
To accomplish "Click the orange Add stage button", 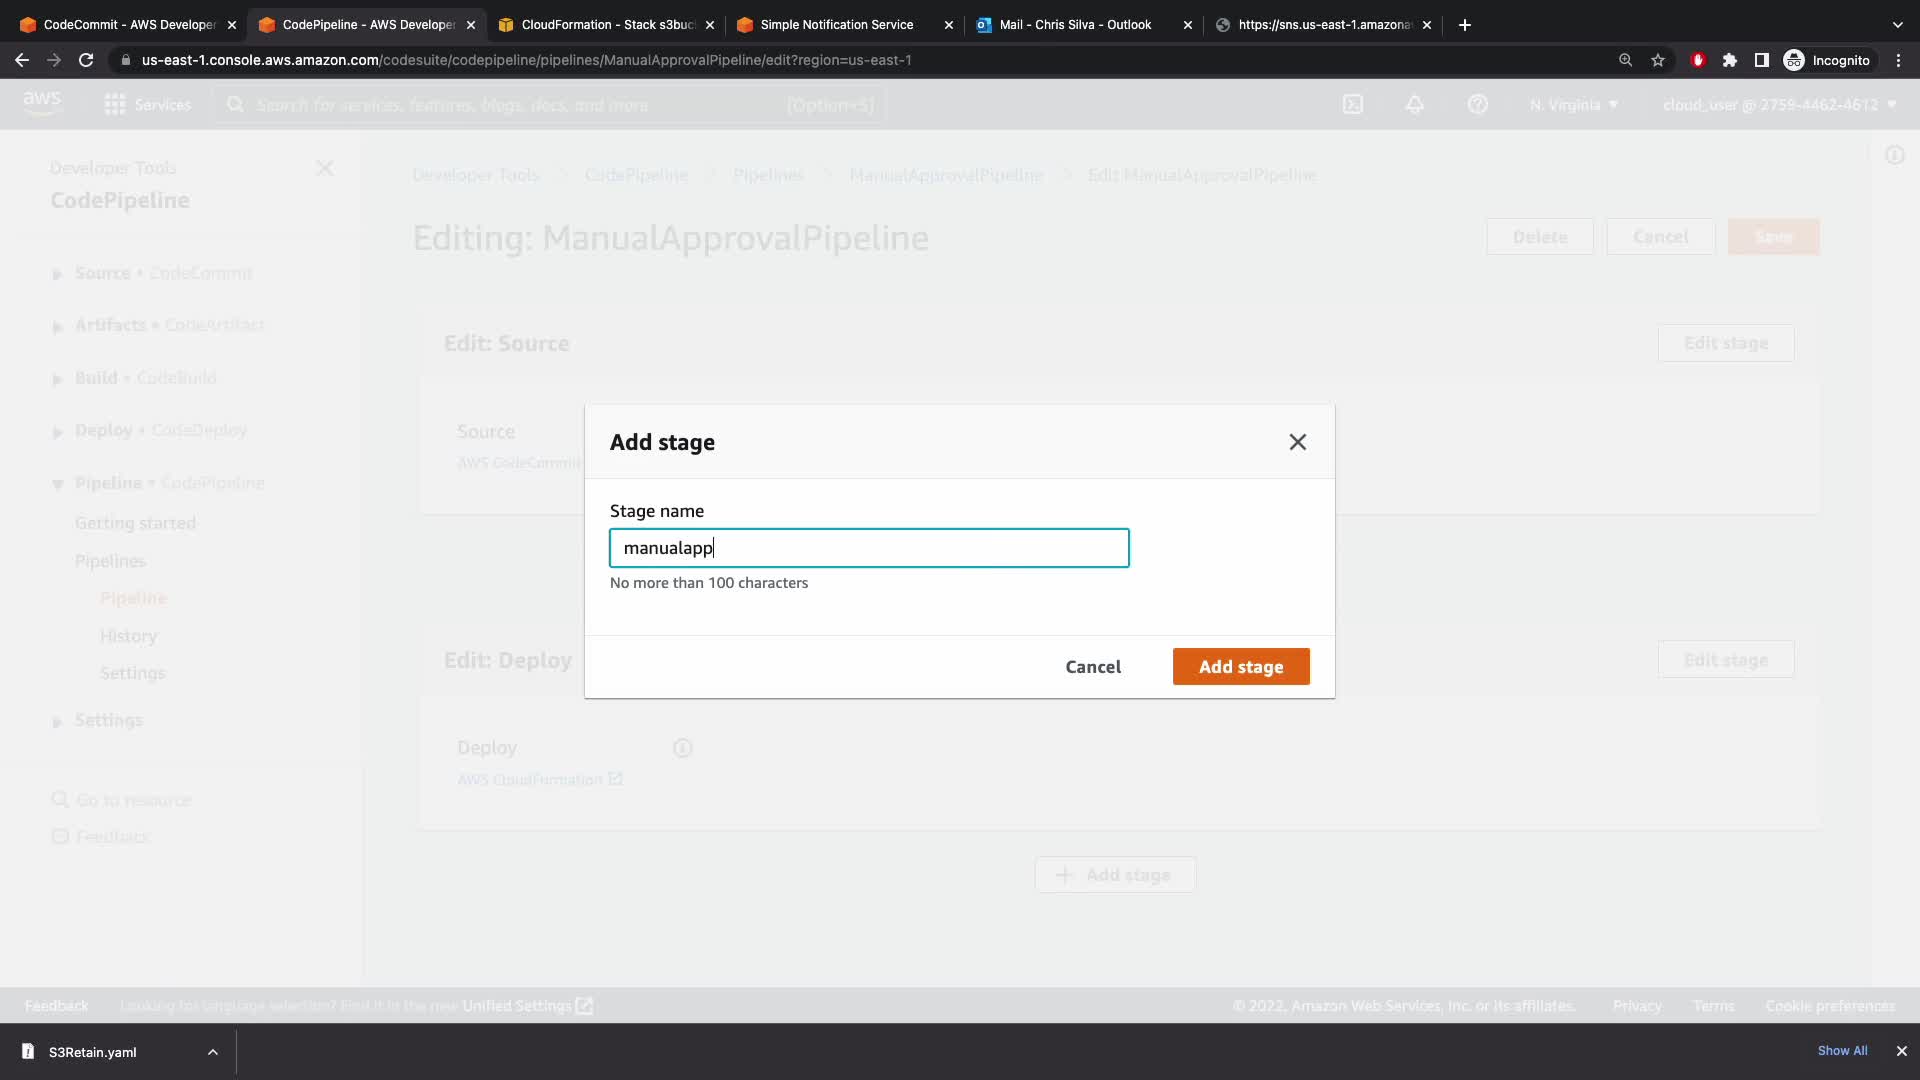I will coord(1240,667).
